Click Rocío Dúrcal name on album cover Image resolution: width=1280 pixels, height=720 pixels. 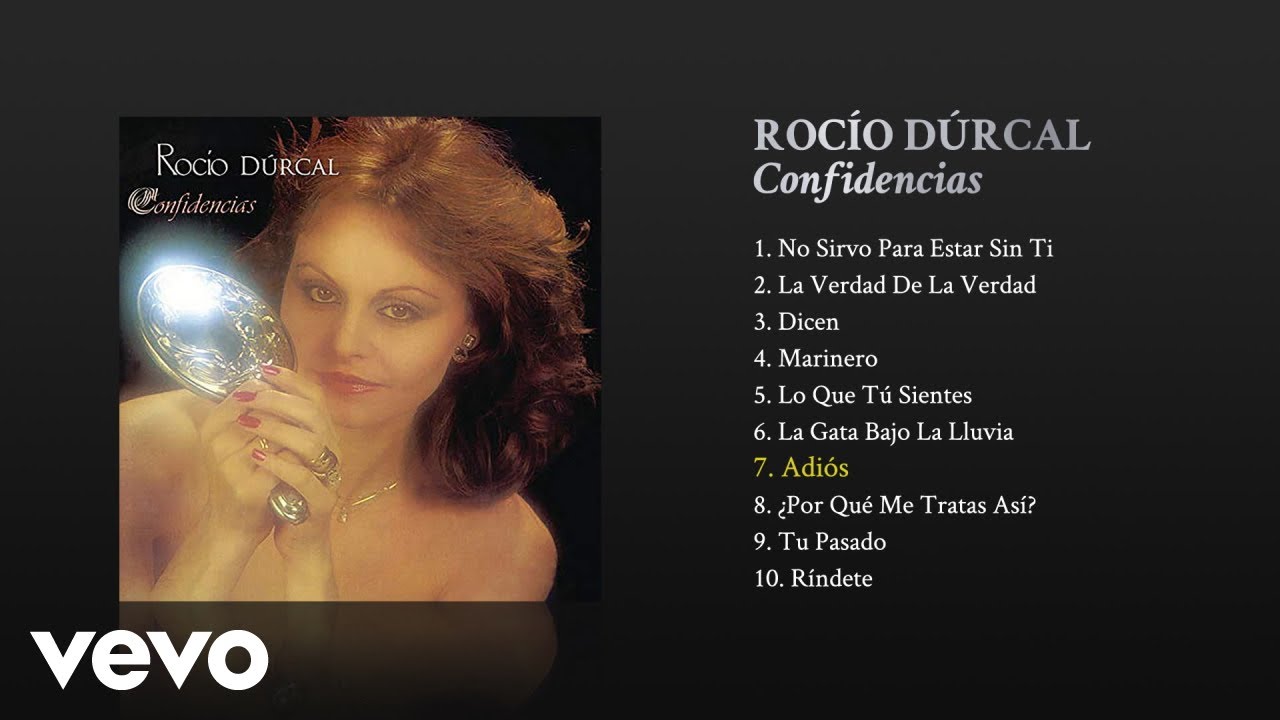tap(246, 160)
